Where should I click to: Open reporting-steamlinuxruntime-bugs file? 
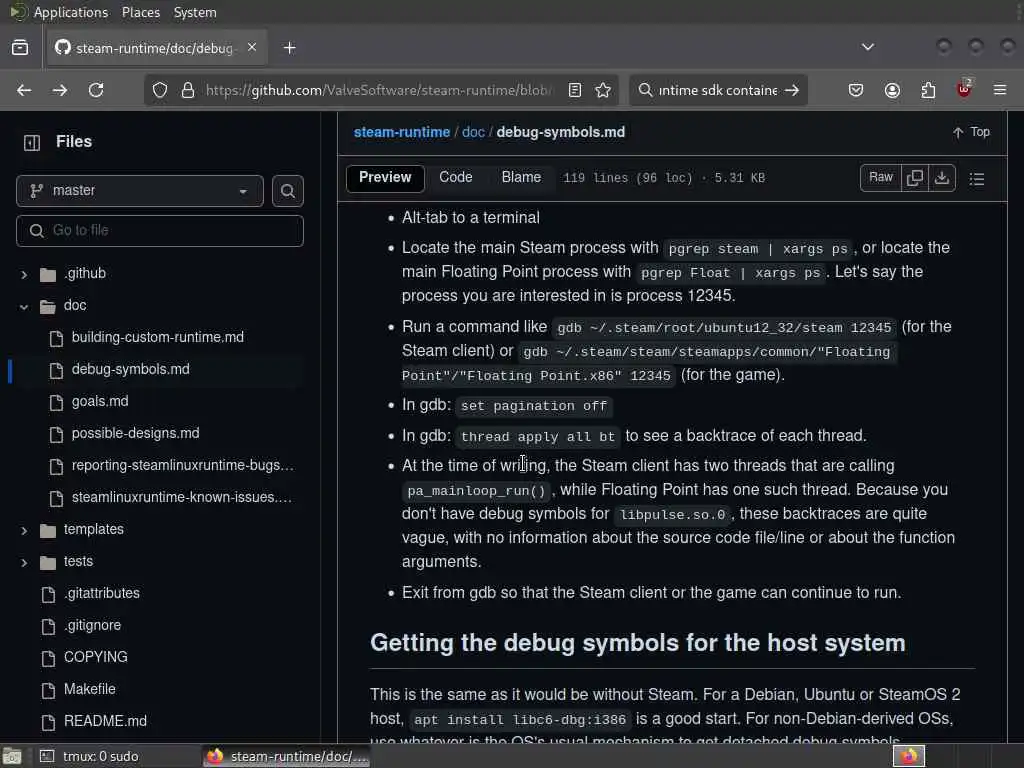(x=182, y=465)
